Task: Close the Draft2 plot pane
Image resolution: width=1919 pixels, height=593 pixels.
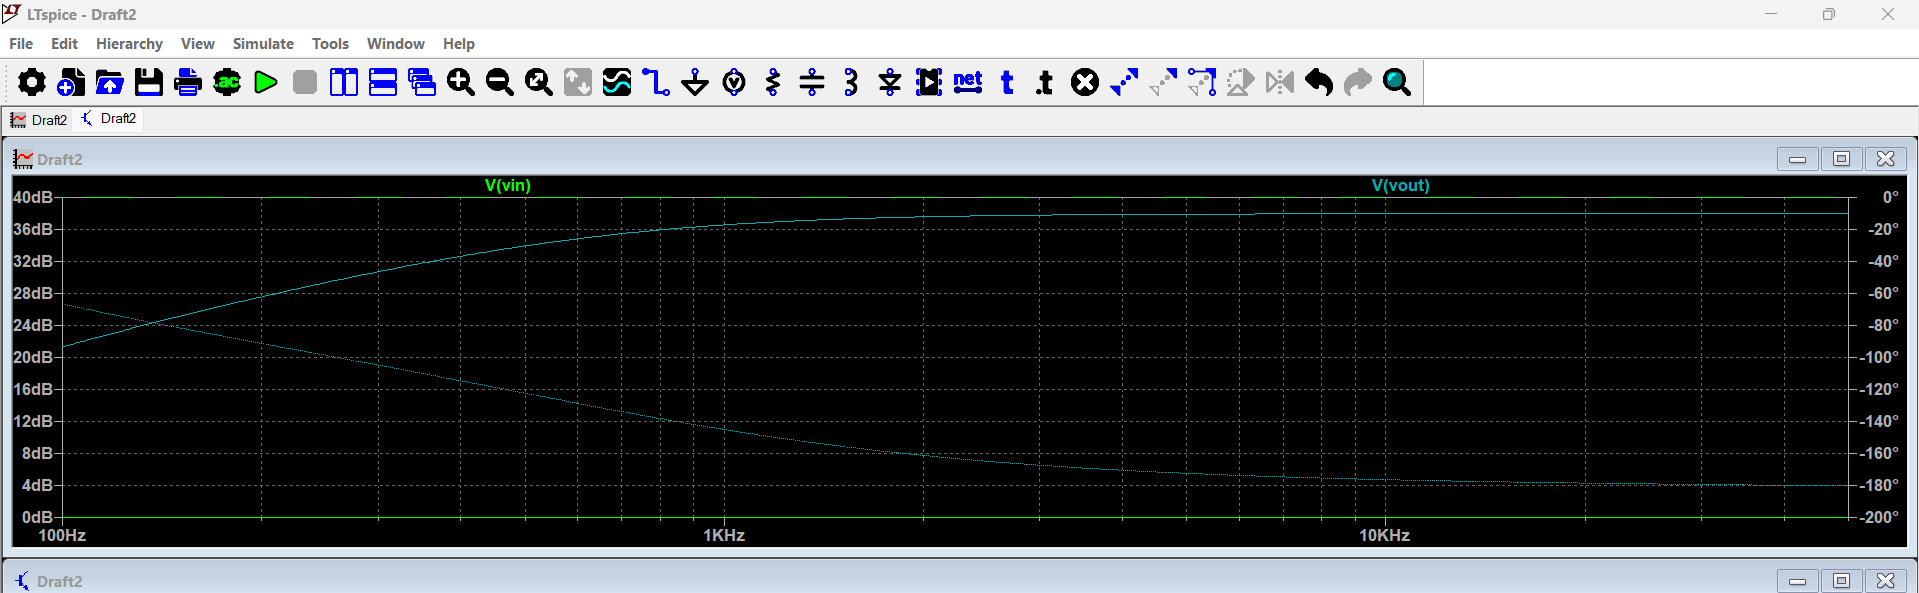Action: tap(1885, 159)
